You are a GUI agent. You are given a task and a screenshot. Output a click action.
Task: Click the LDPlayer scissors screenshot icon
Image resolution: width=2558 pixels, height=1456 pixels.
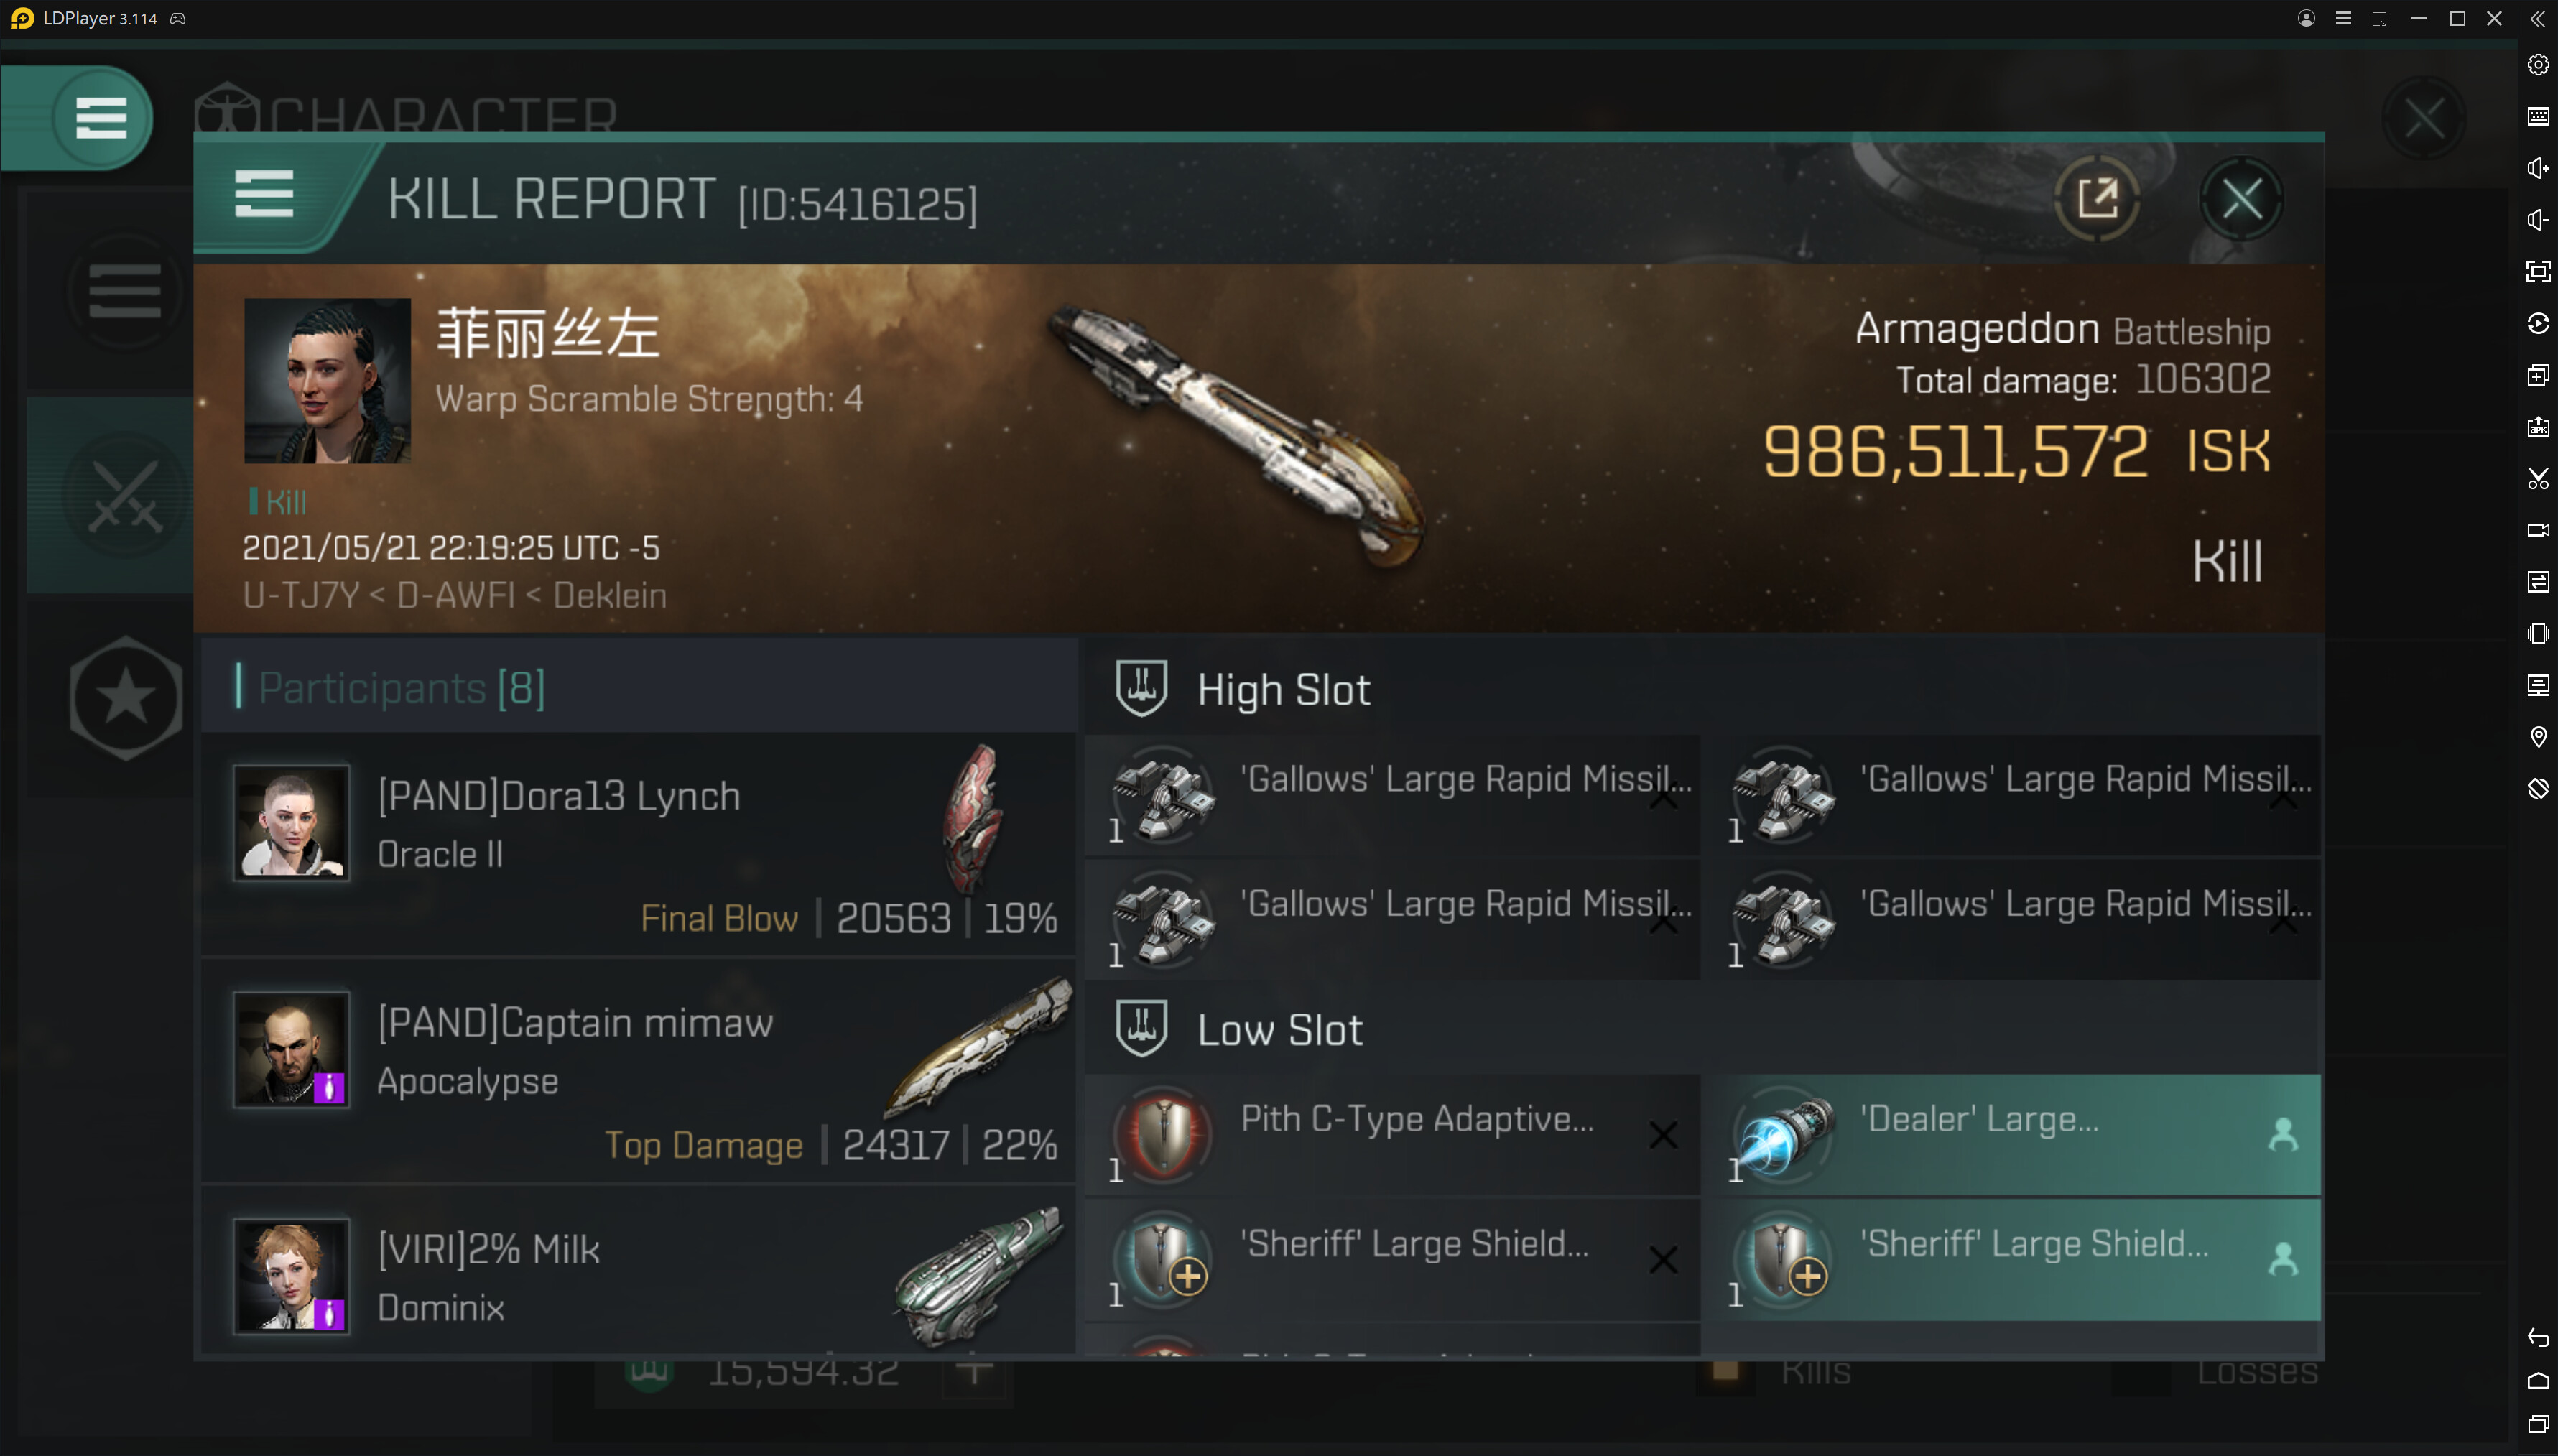click(2537, 478)
